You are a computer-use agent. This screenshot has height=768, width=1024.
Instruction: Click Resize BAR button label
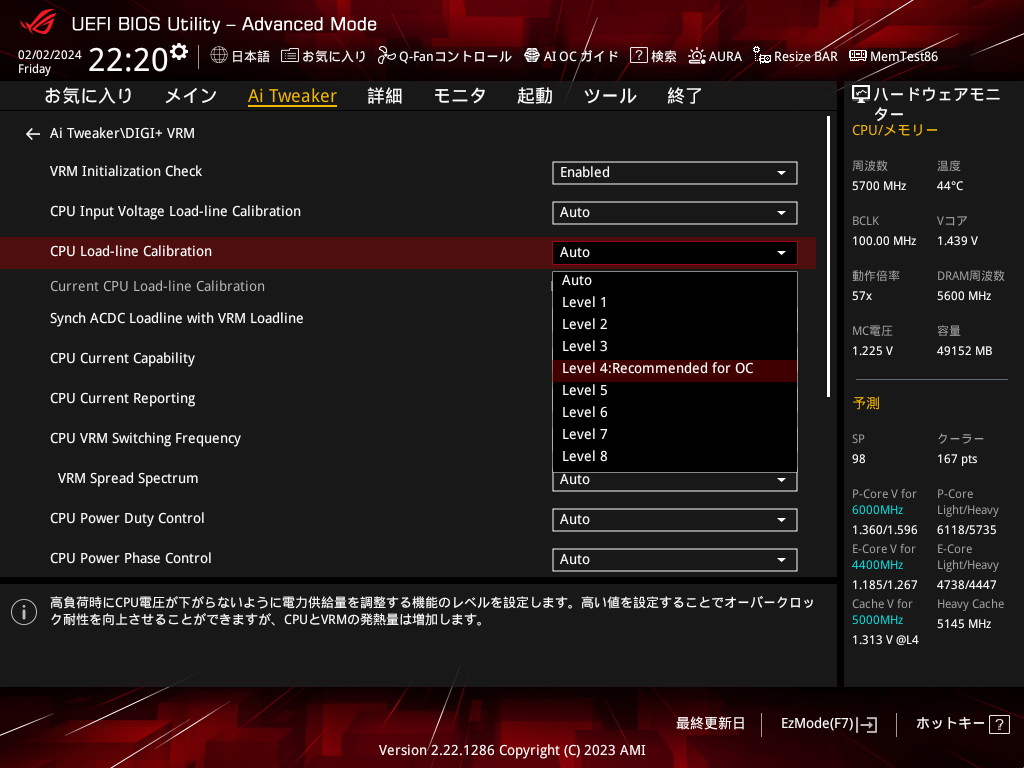click(x=805, y=57)
